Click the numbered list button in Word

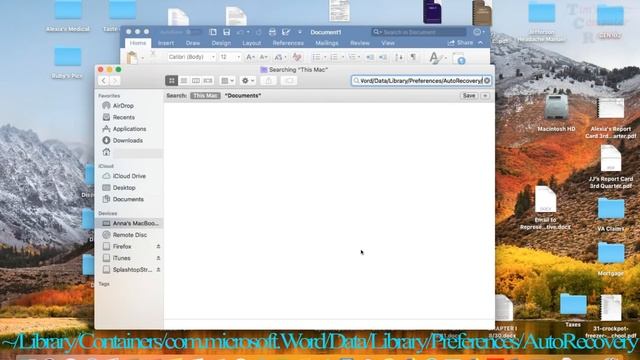pyautogui.click(x=335, y=57)
